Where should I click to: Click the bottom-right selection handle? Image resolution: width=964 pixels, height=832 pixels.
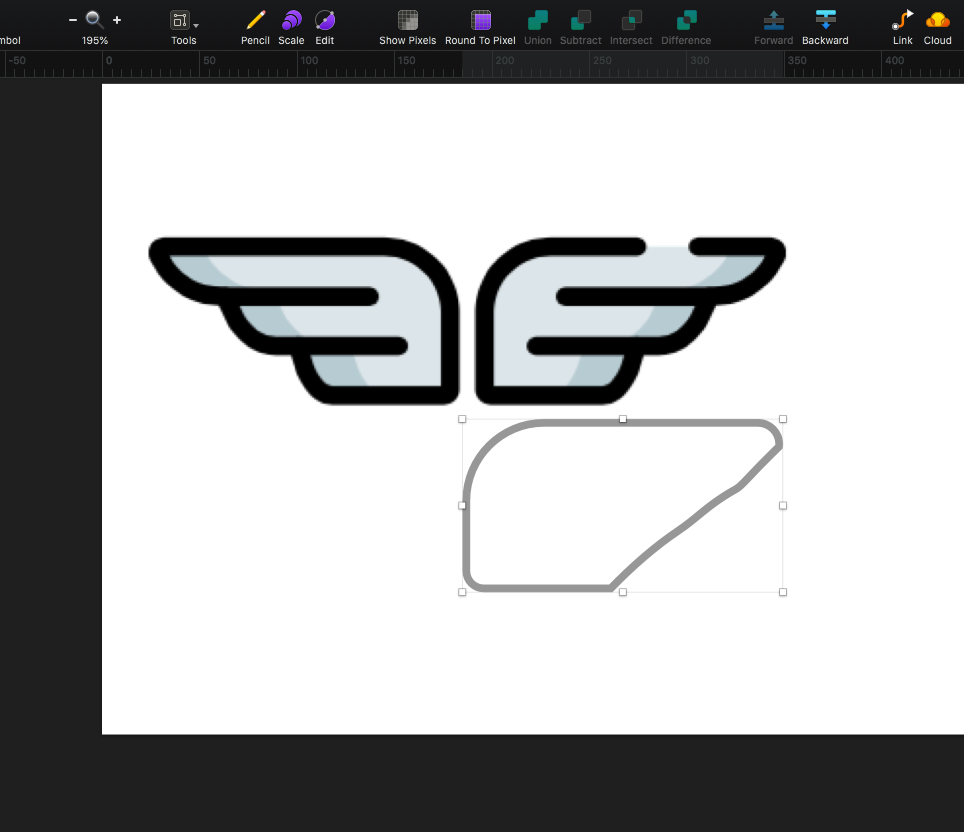click(783, 592)
